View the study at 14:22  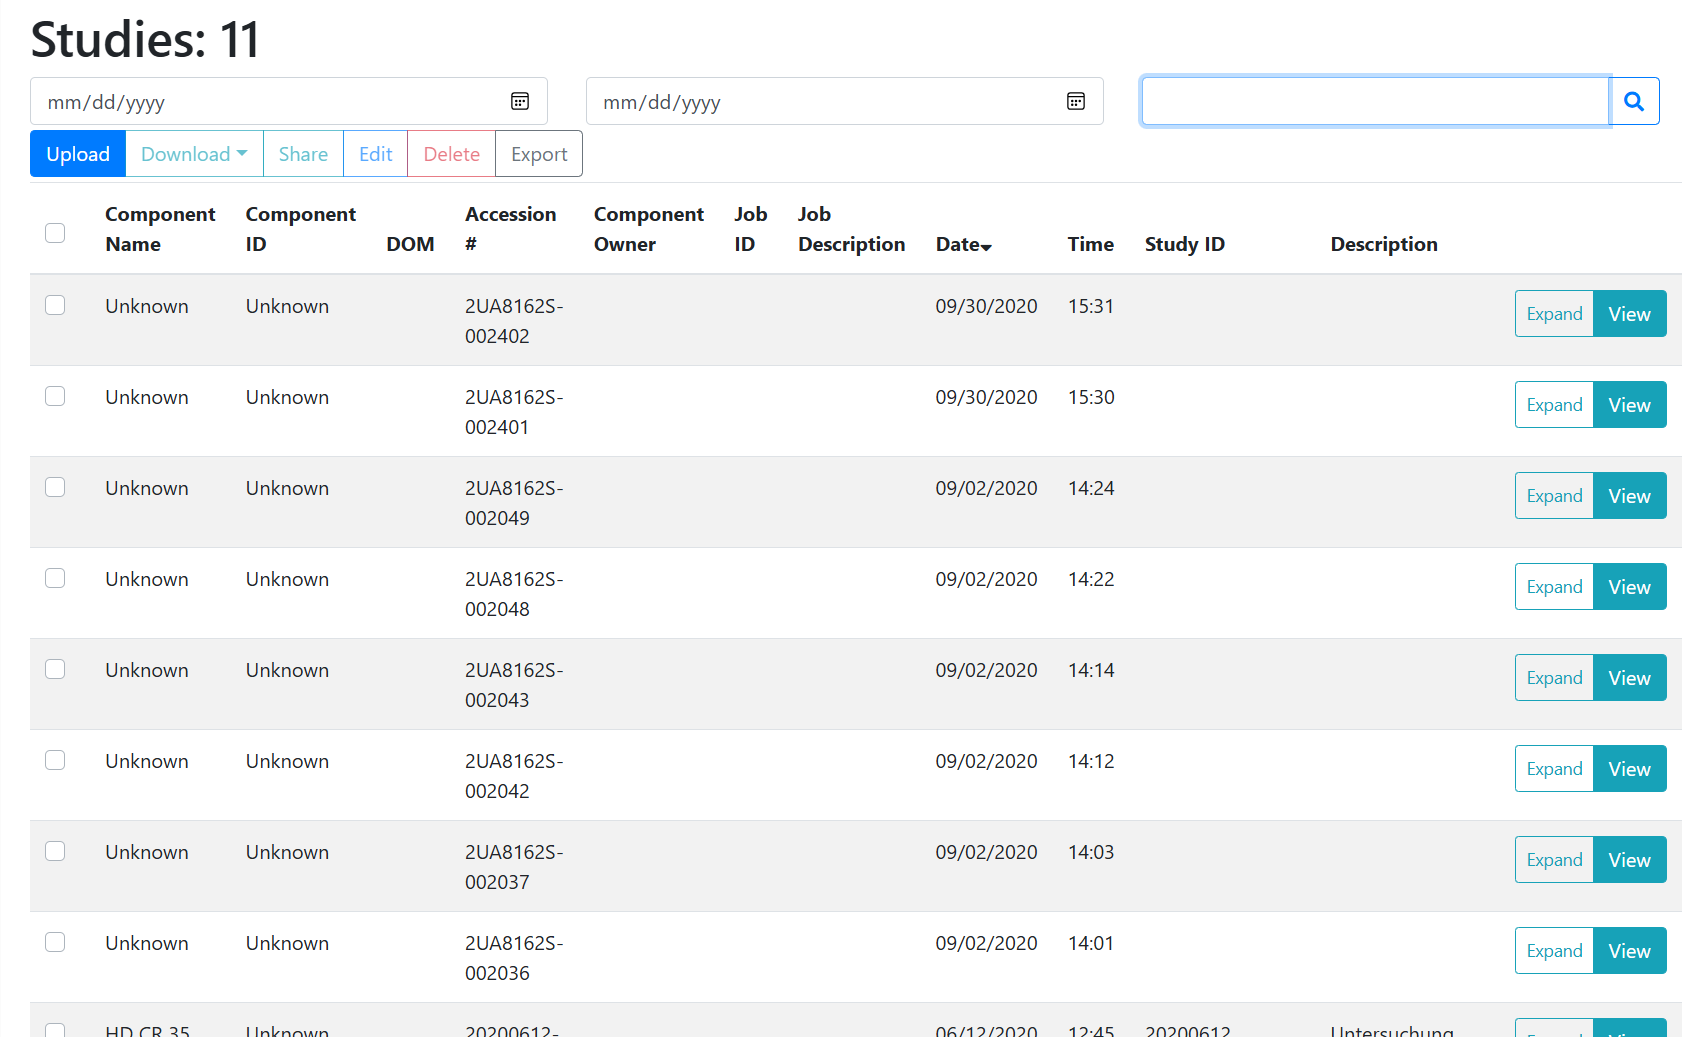tap(1629, 587)
